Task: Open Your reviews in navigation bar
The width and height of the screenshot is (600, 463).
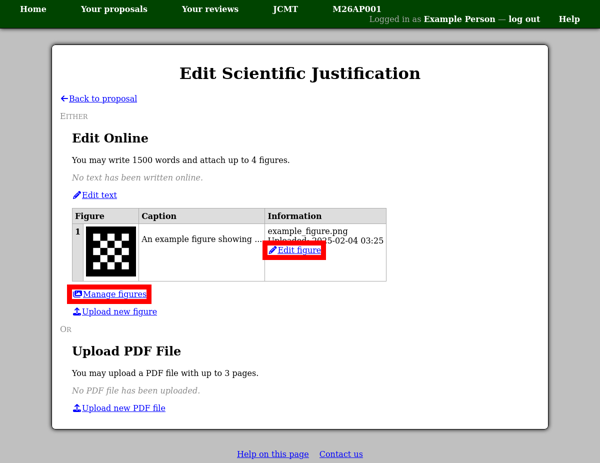Action: click(210, 9)
